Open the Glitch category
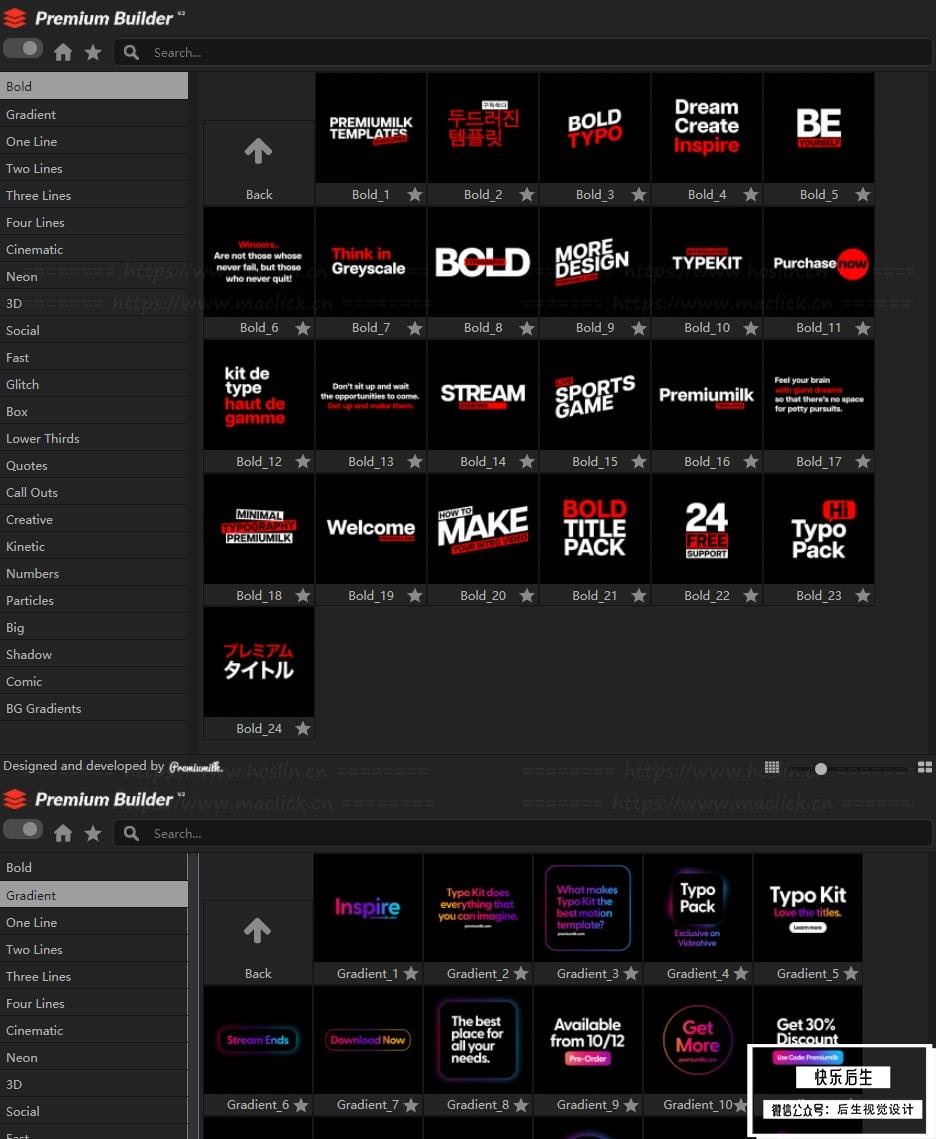 pyautogui.click(x=94, y=384)
